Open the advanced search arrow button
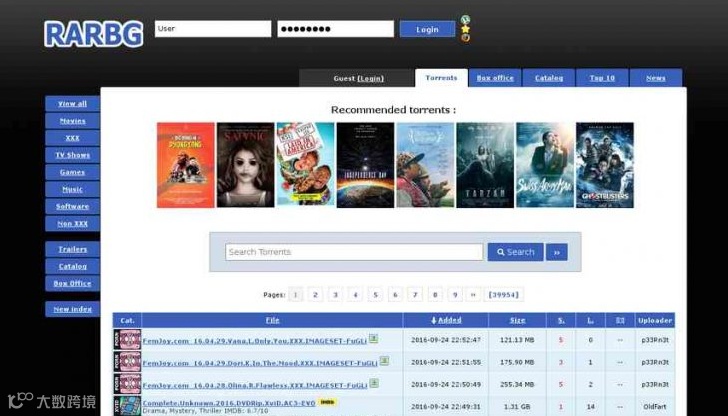The image size is (728, 416). pos(557,252)
